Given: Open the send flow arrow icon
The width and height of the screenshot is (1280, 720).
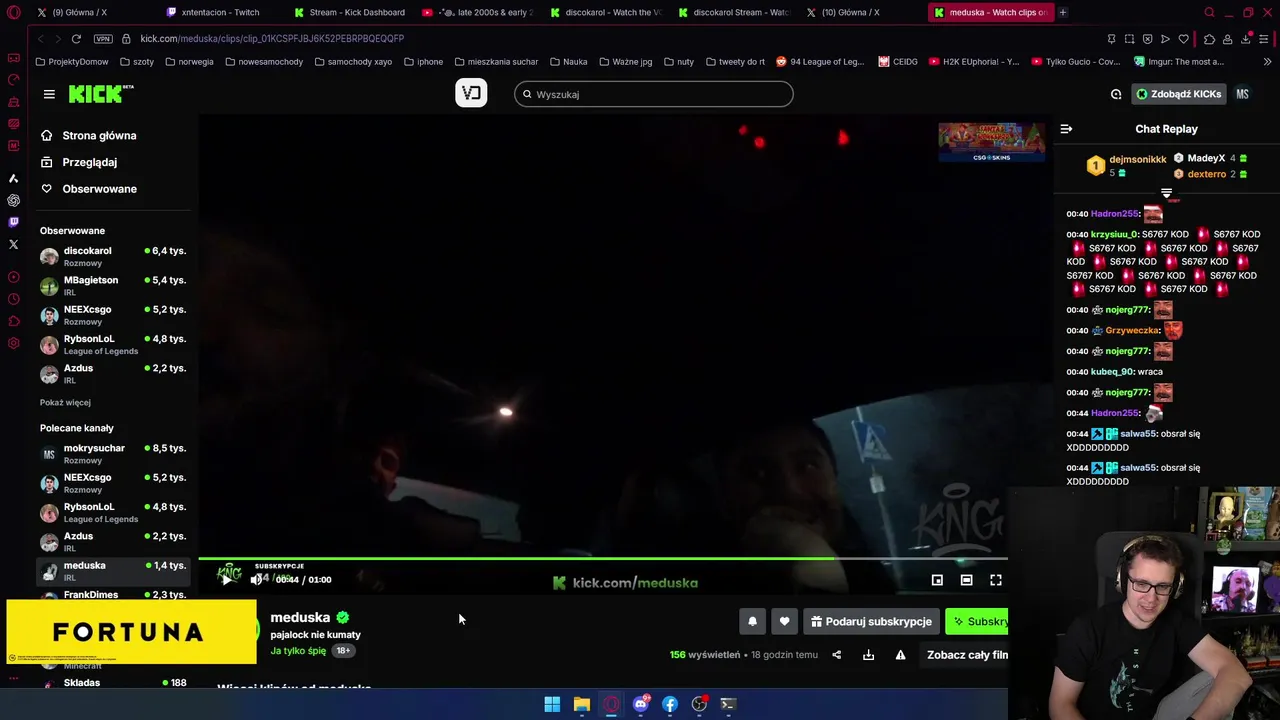Looking at the screenshot, I should pyautogui.click(x=1165, y=39).
